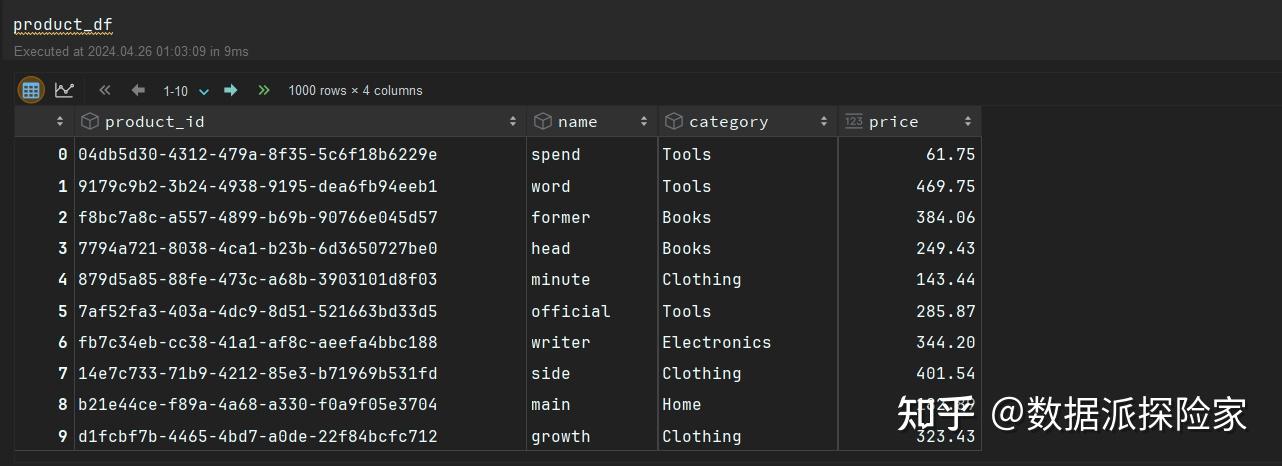Go to next page arrow

coord(231,90)
